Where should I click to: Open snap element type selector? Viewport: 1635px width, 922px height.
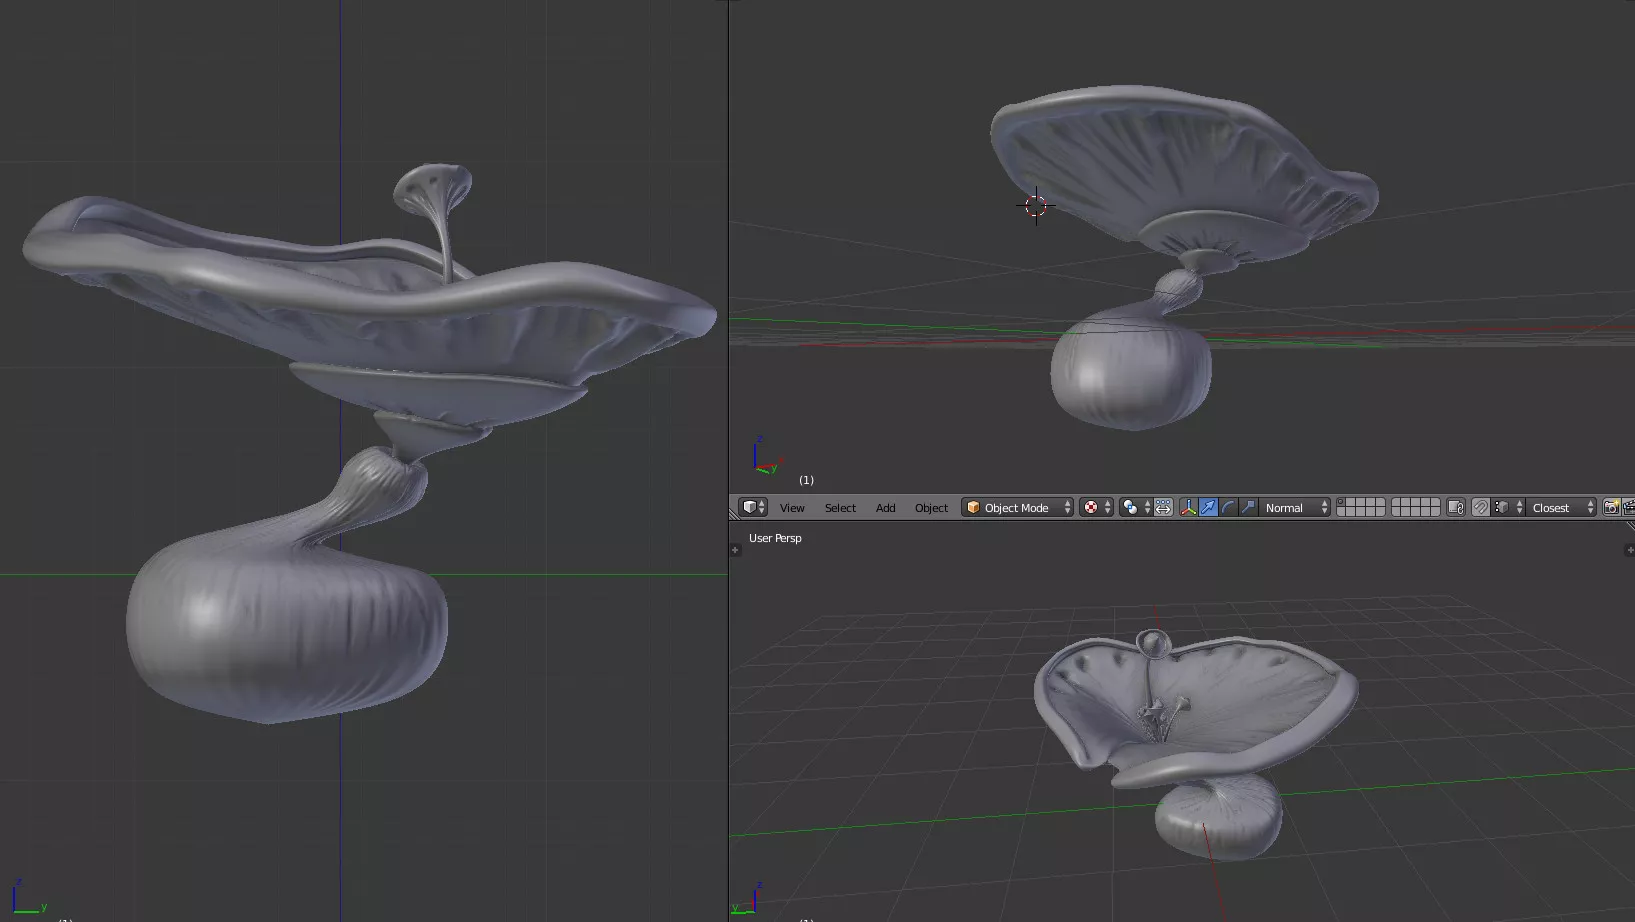[1507, 508]
